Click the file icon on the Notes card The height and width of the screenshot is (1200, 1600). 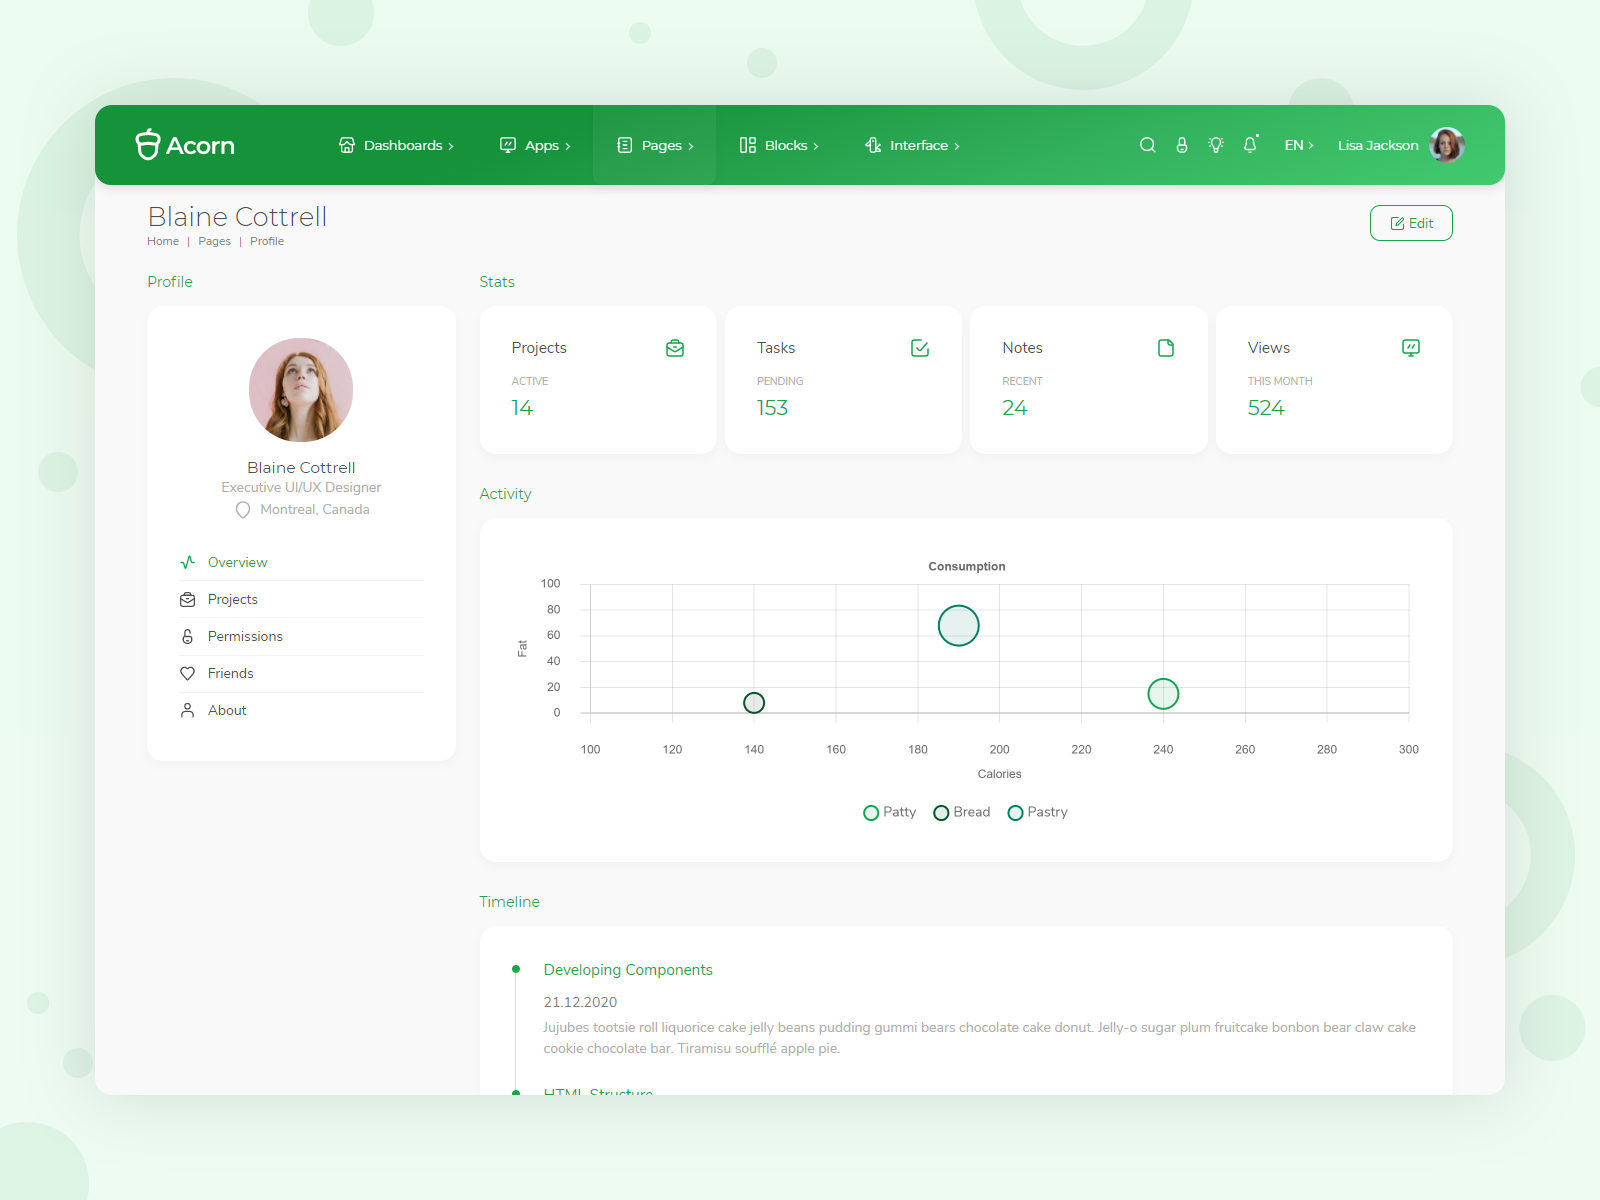[x=1166, y=348]
